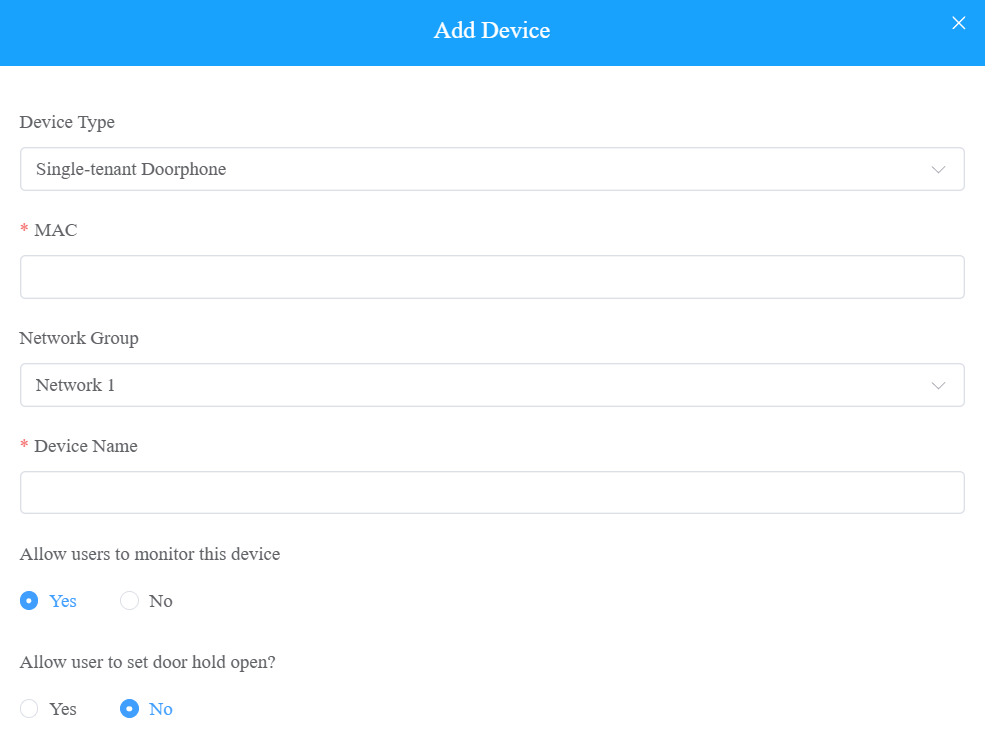The image size is (985, 738).
Task: Open the Network Group dropdown showing Network 1
Action: pyautogui.click(x=492, y=385)
